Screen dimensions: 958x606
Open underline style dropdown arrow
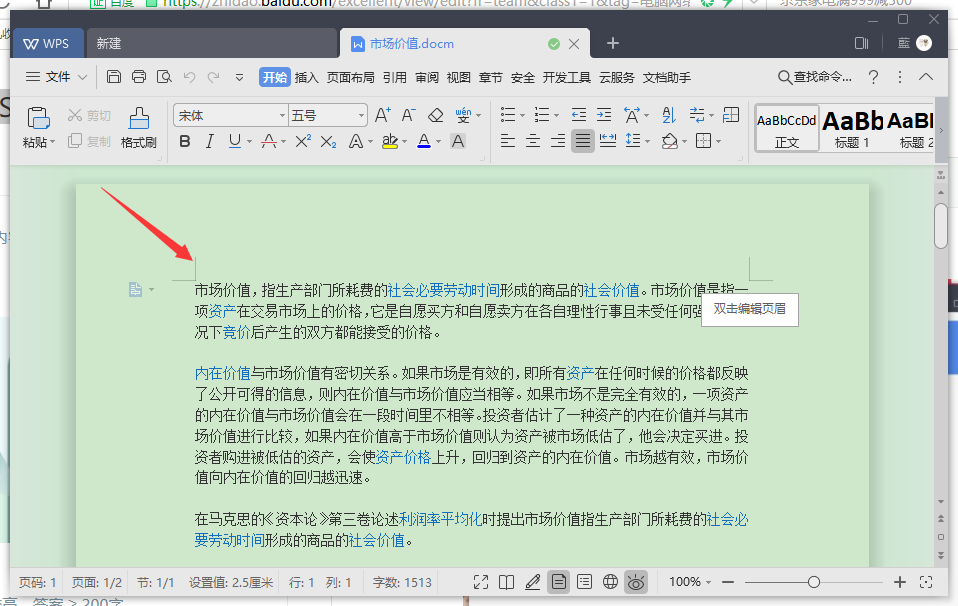249,142
